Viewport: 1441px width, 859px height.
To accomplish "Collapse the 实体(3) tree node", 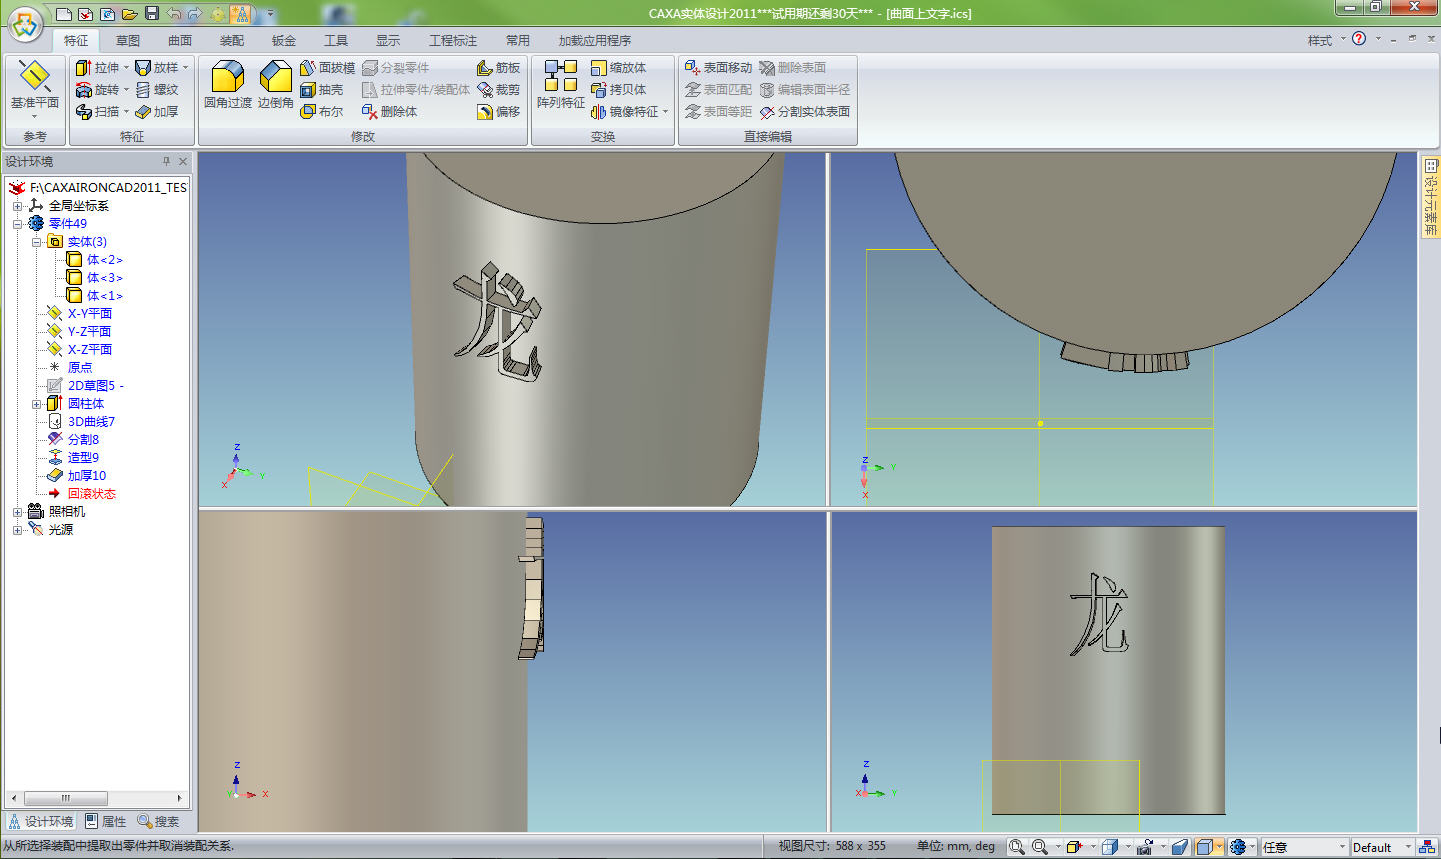I will point(36,242).
